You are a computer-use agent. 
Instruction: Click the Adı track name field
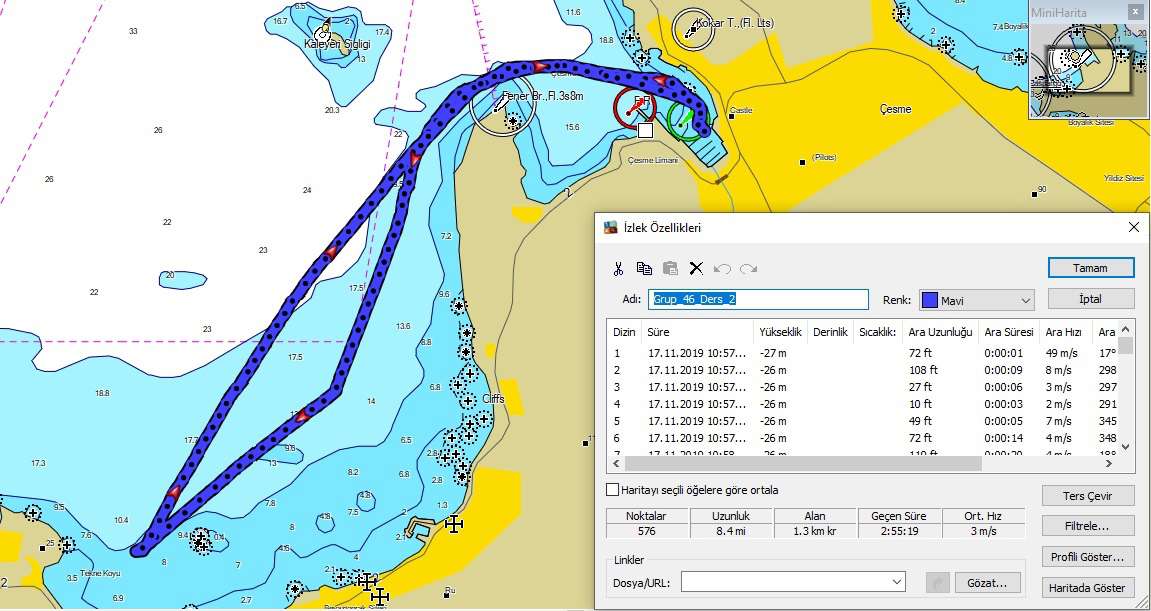pos(758,300)
